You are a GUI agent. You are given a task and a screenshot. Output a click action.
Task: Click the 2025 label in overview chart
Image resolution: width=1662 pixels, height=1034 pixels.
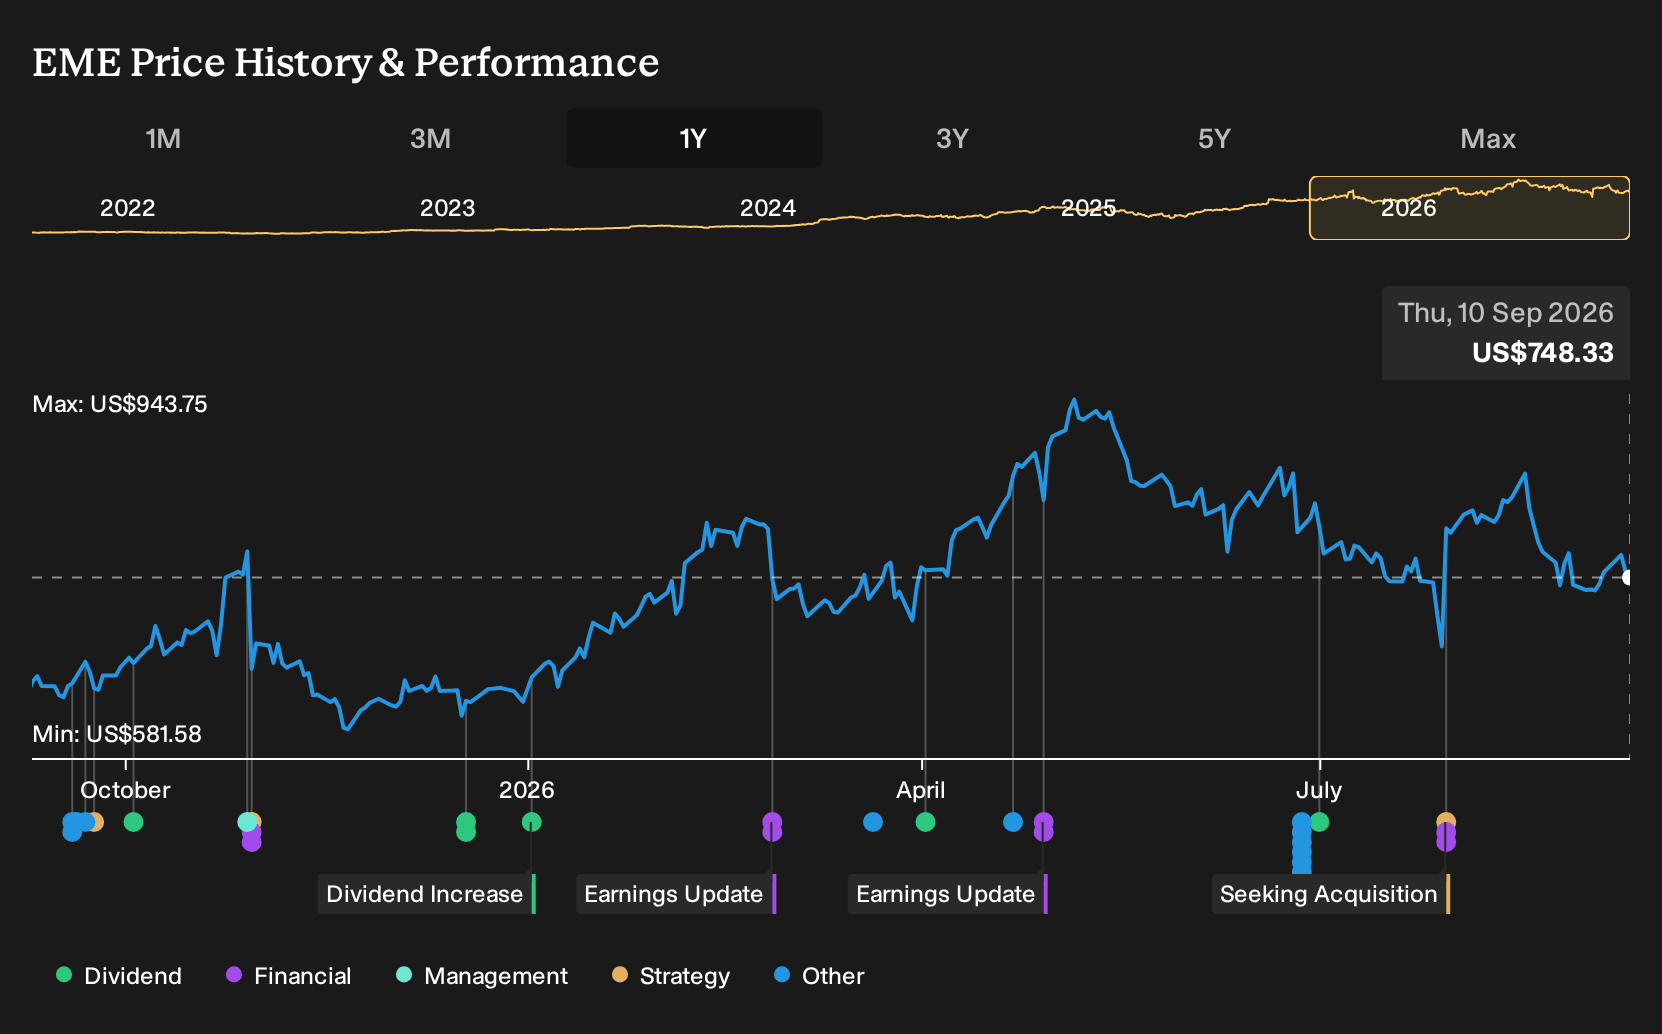1088,208
